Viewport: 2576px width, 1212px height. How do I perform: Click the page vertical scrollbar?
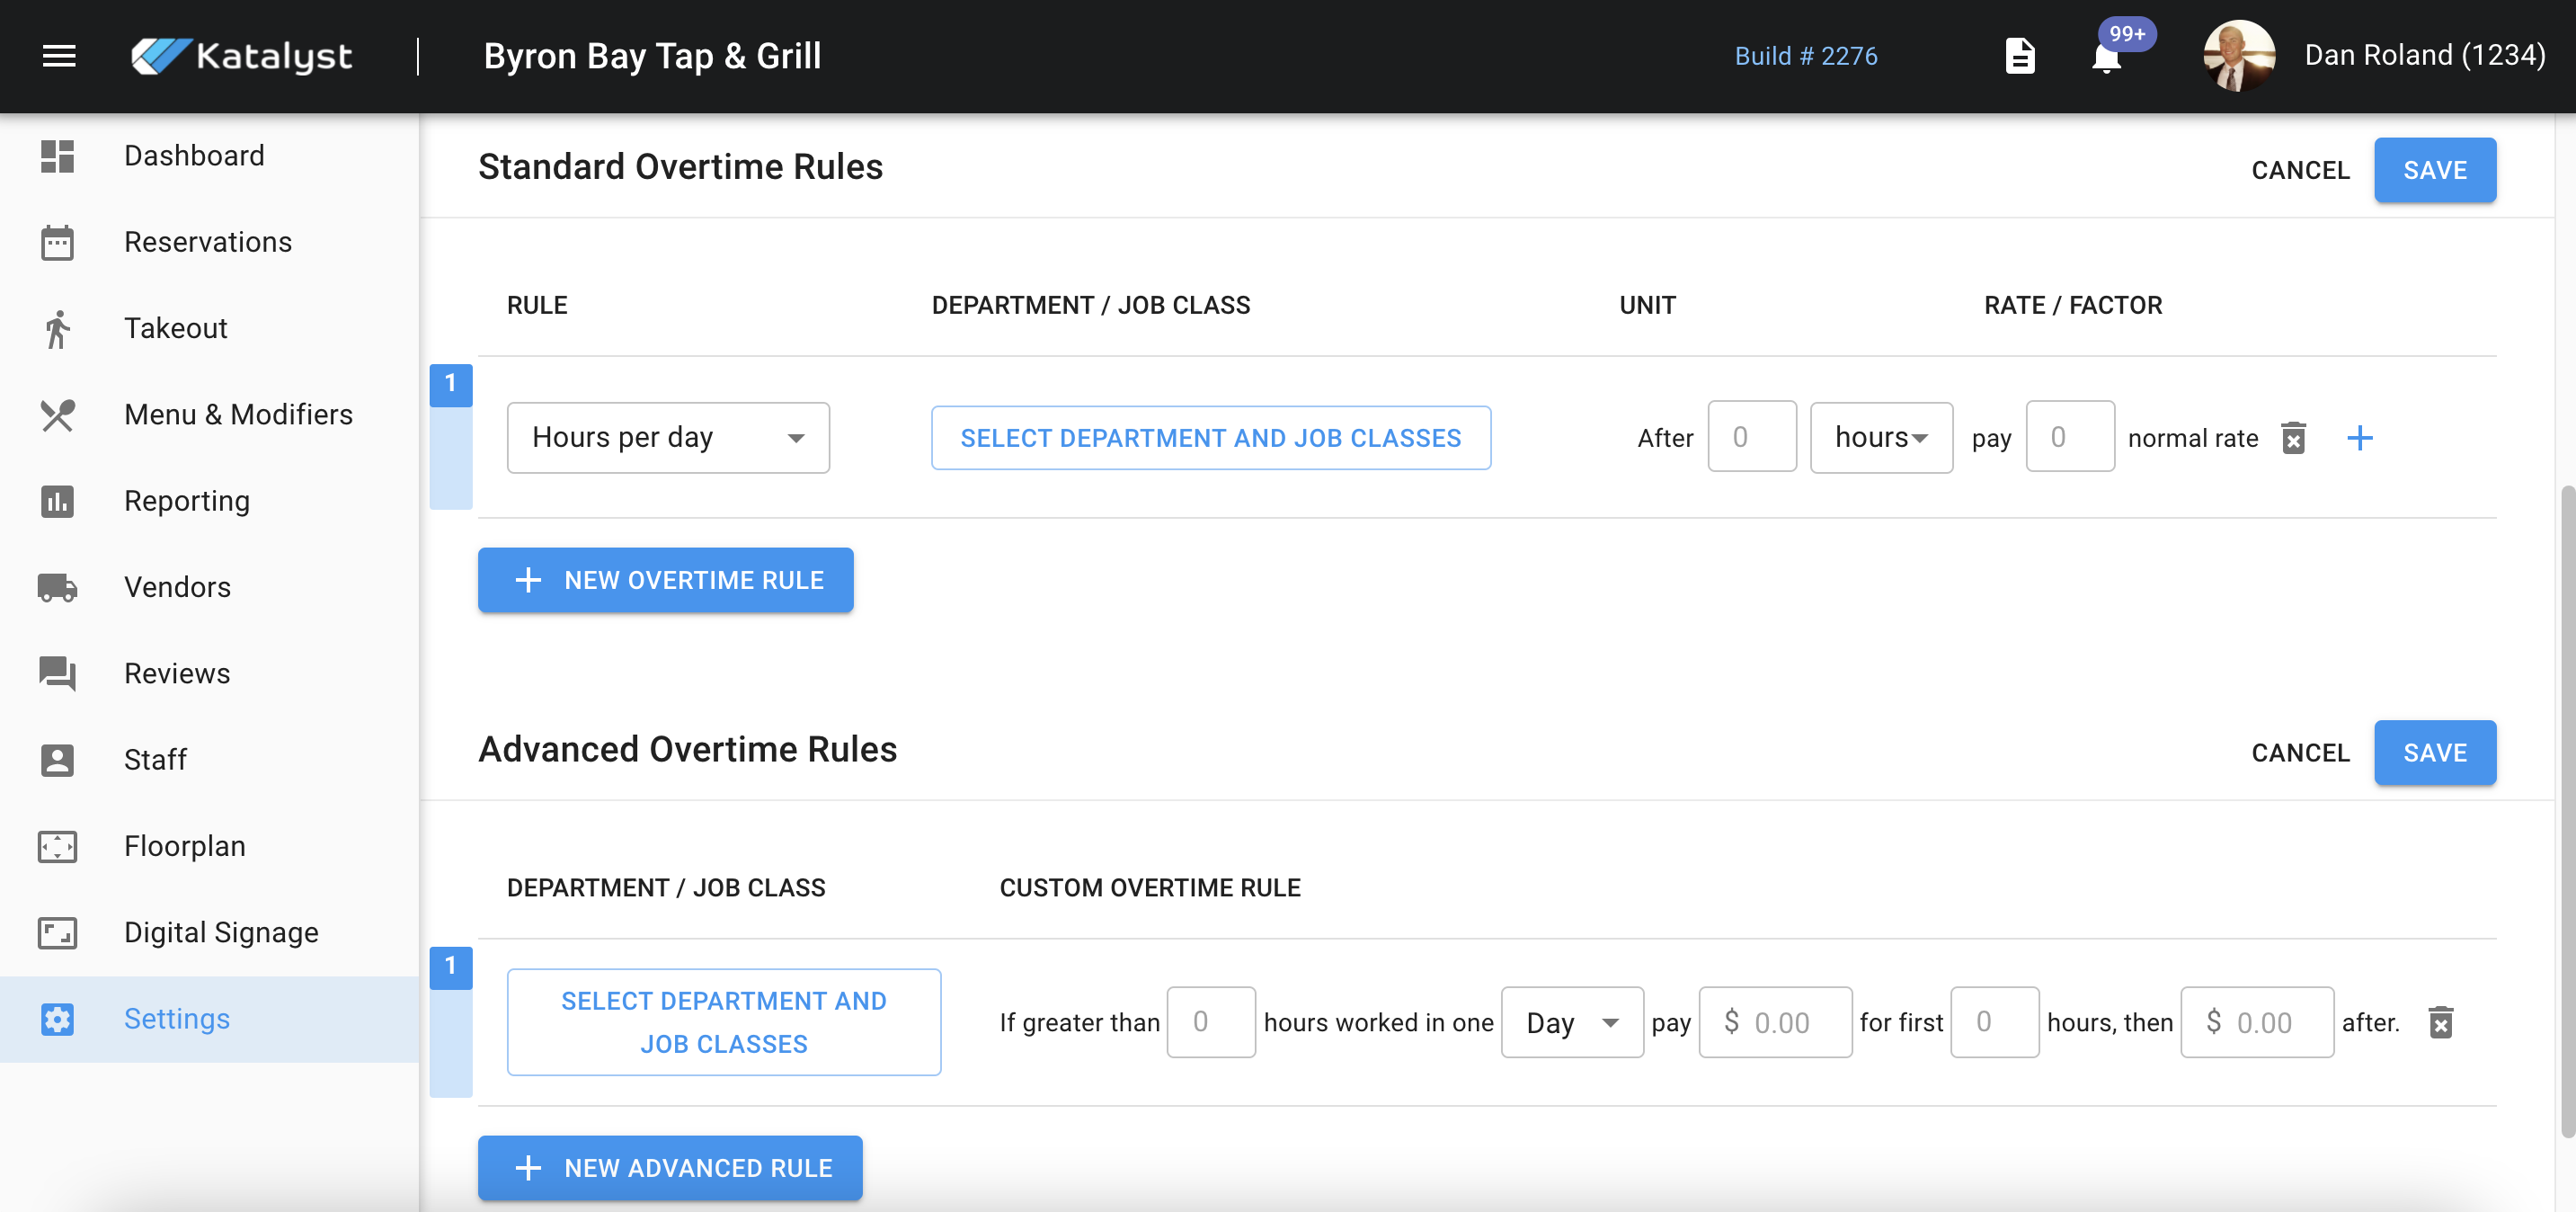click(x=2566, y=810)
